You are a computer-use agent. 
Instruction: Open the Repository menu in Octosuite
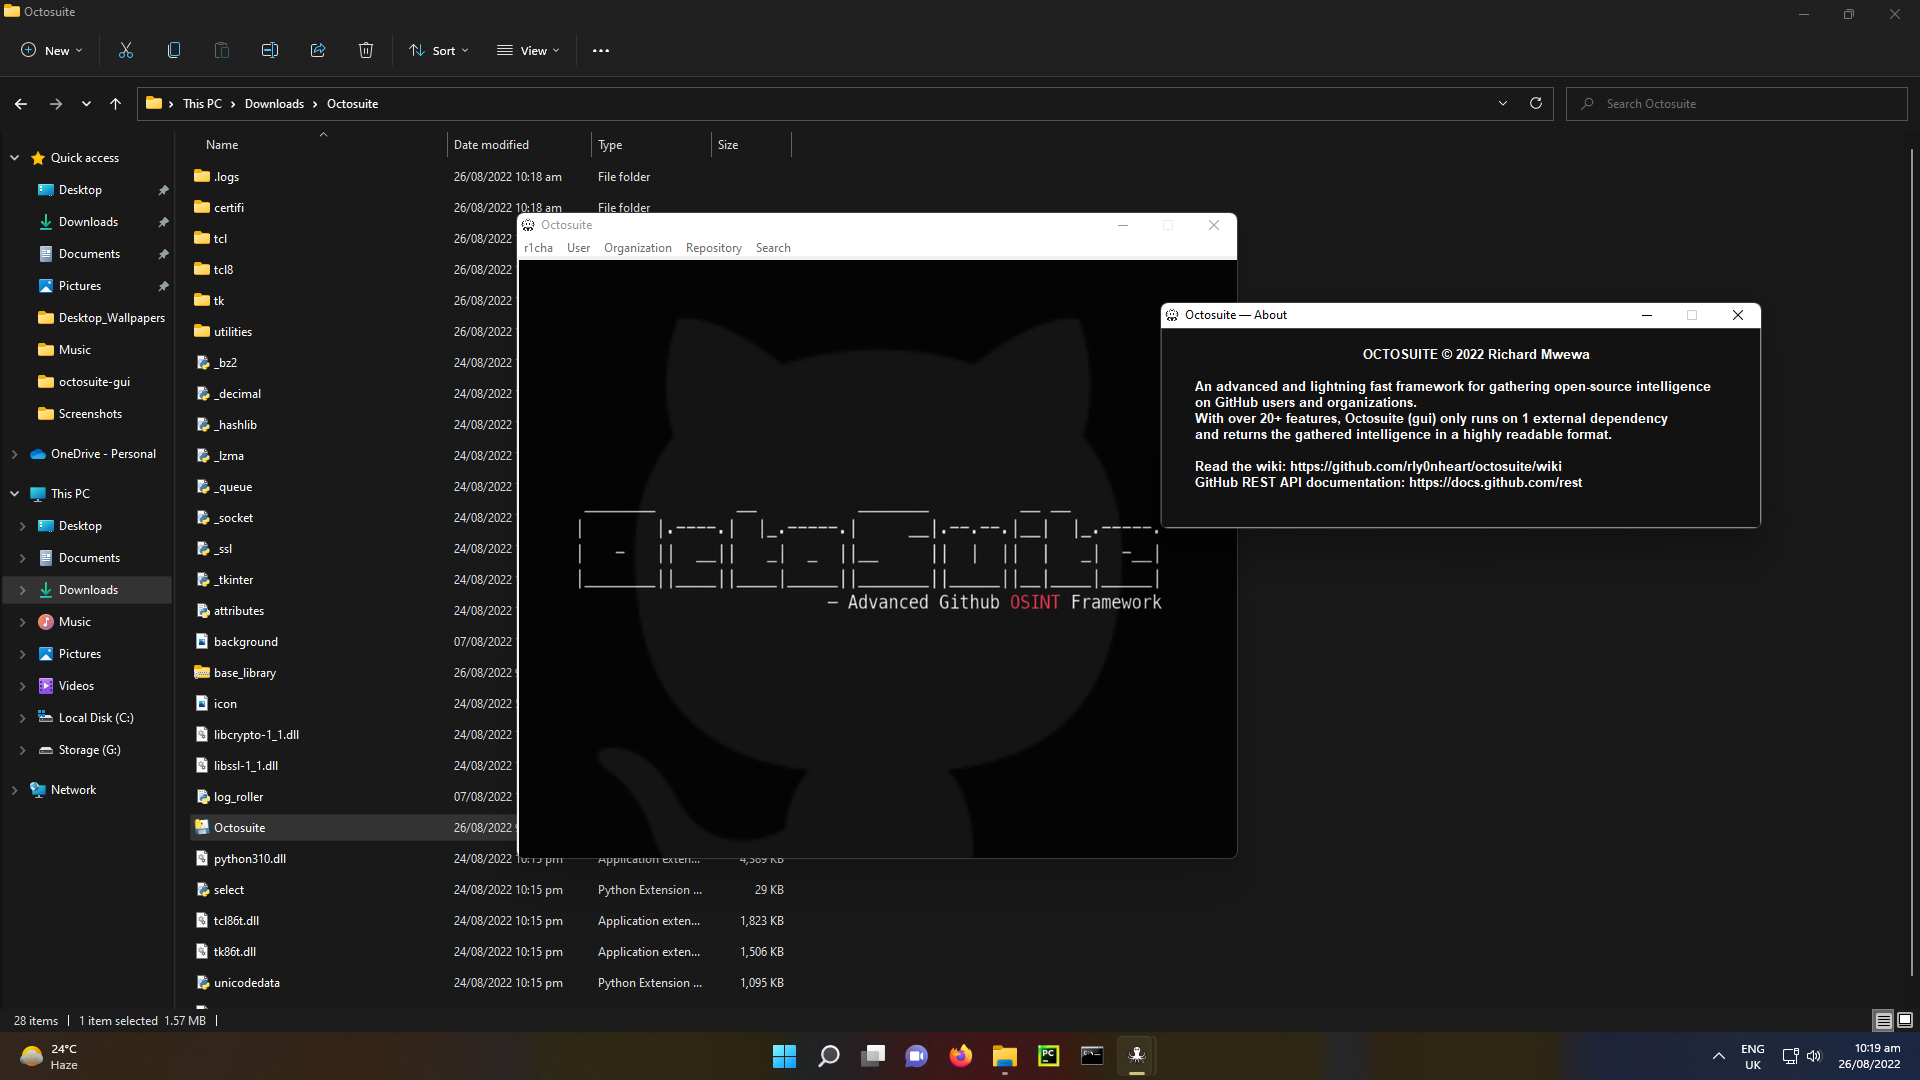[713, 247]
